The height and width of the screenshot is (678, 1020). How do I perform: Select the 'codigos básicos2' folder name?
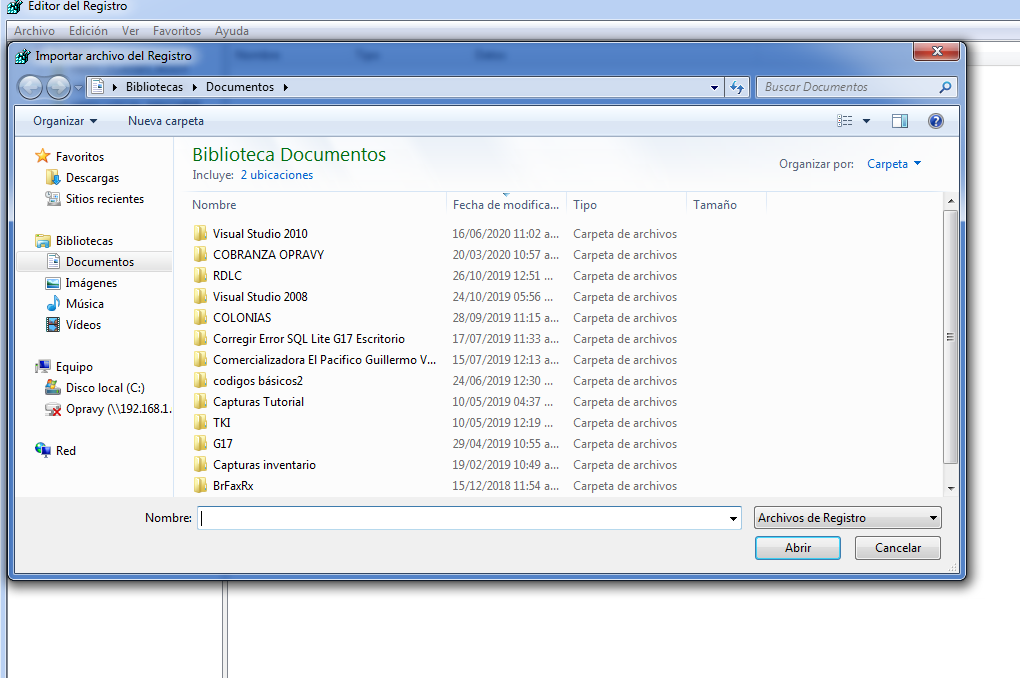[258, 381]
